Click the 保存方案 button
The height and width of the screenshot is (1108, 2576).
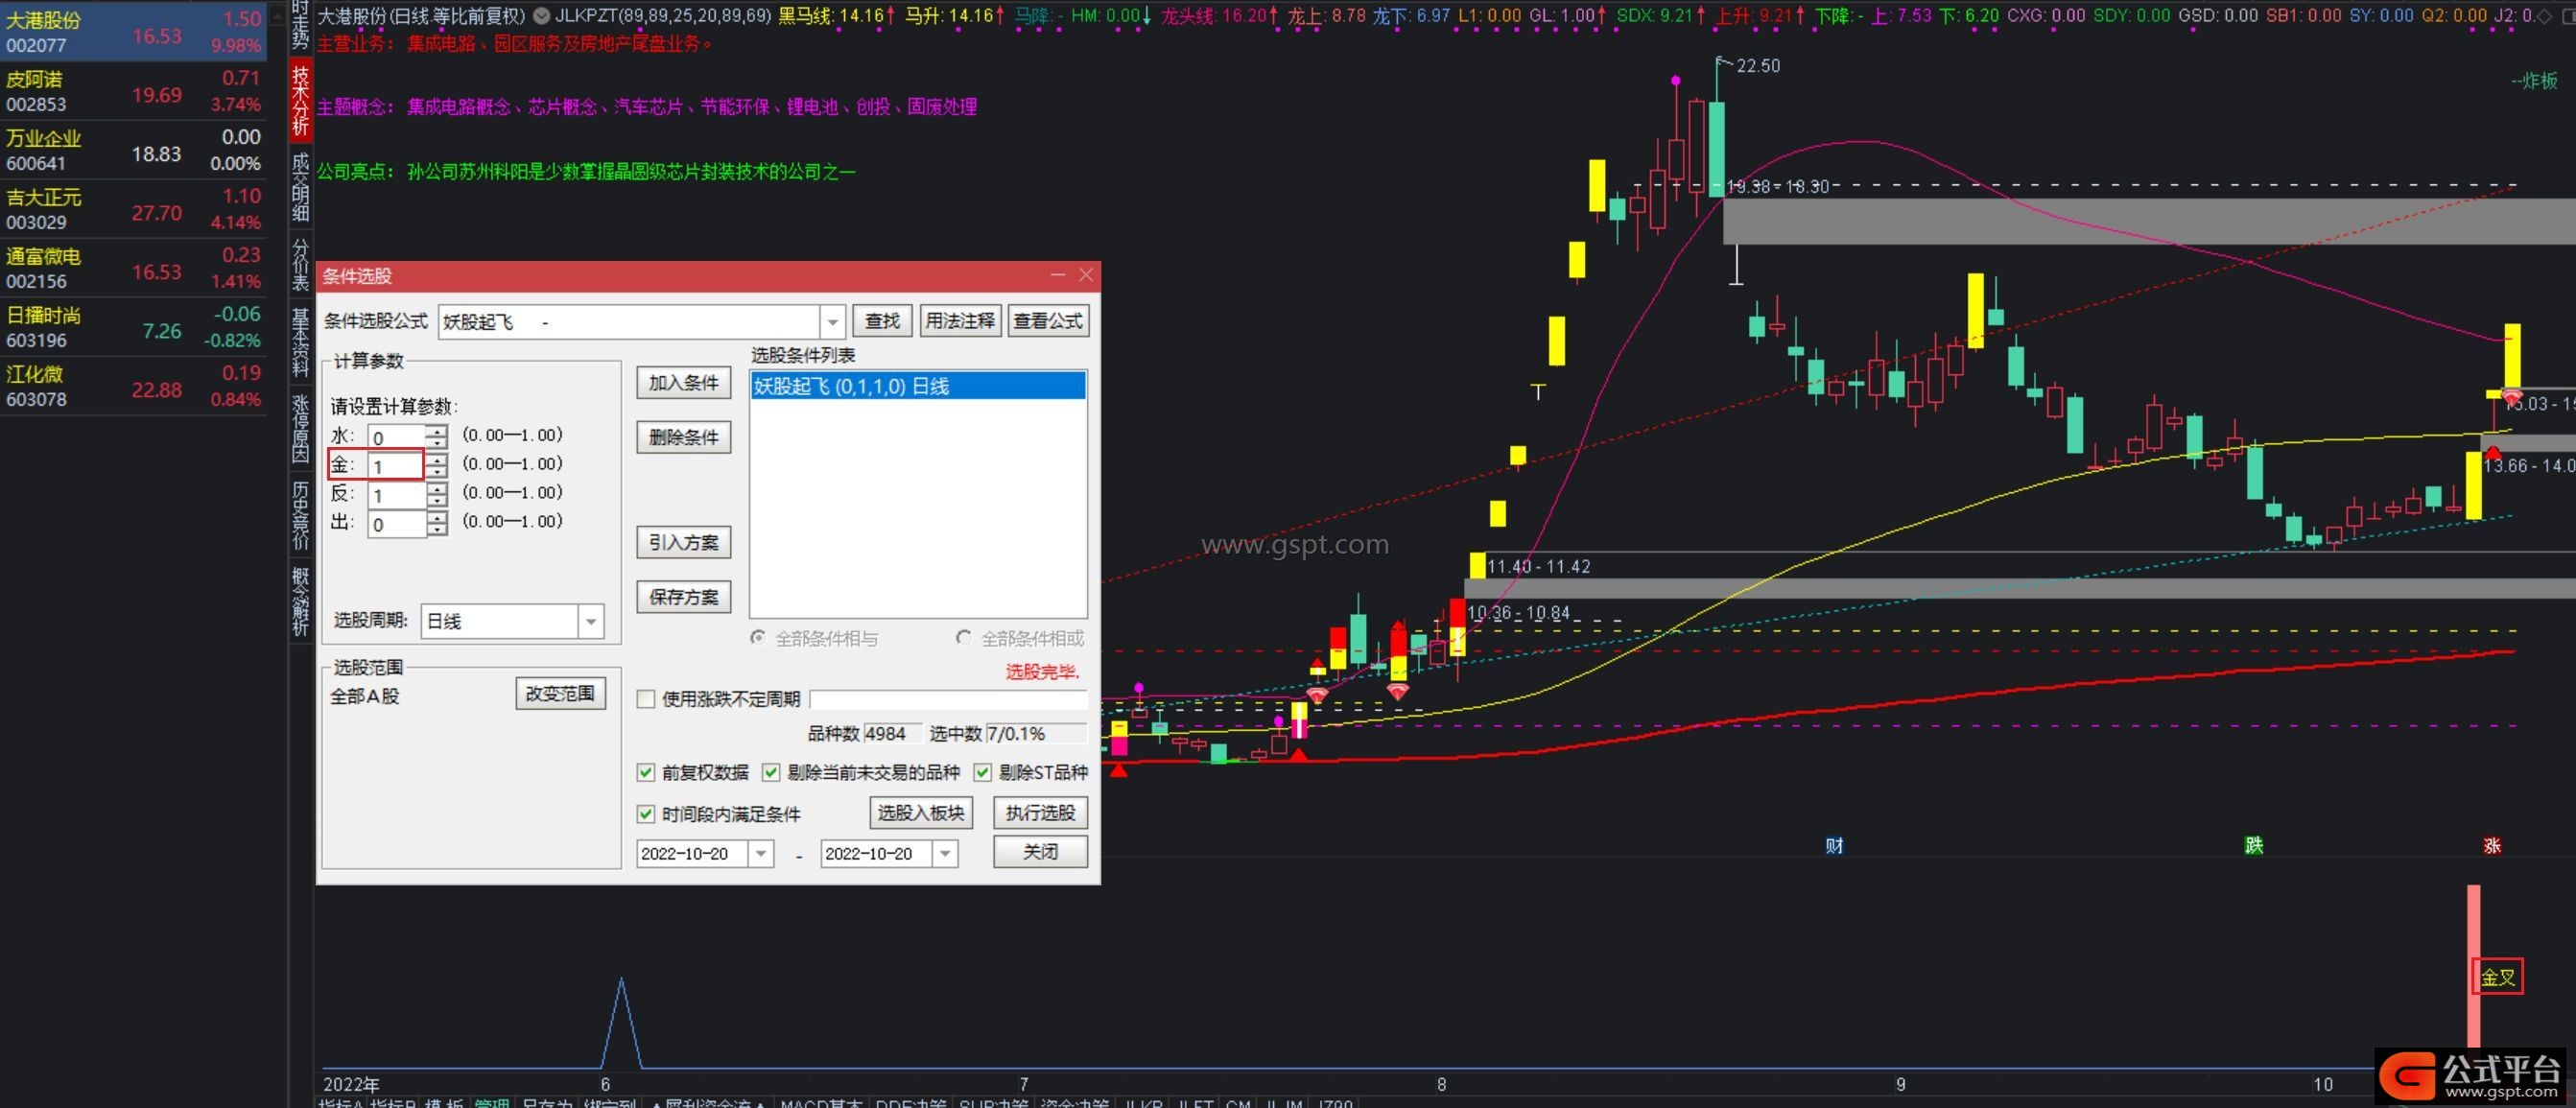(684, 597)
